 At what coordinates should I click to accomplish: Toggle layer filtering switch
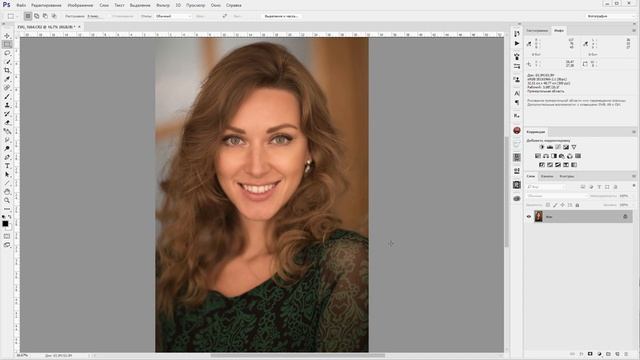[x=634, y=186]
